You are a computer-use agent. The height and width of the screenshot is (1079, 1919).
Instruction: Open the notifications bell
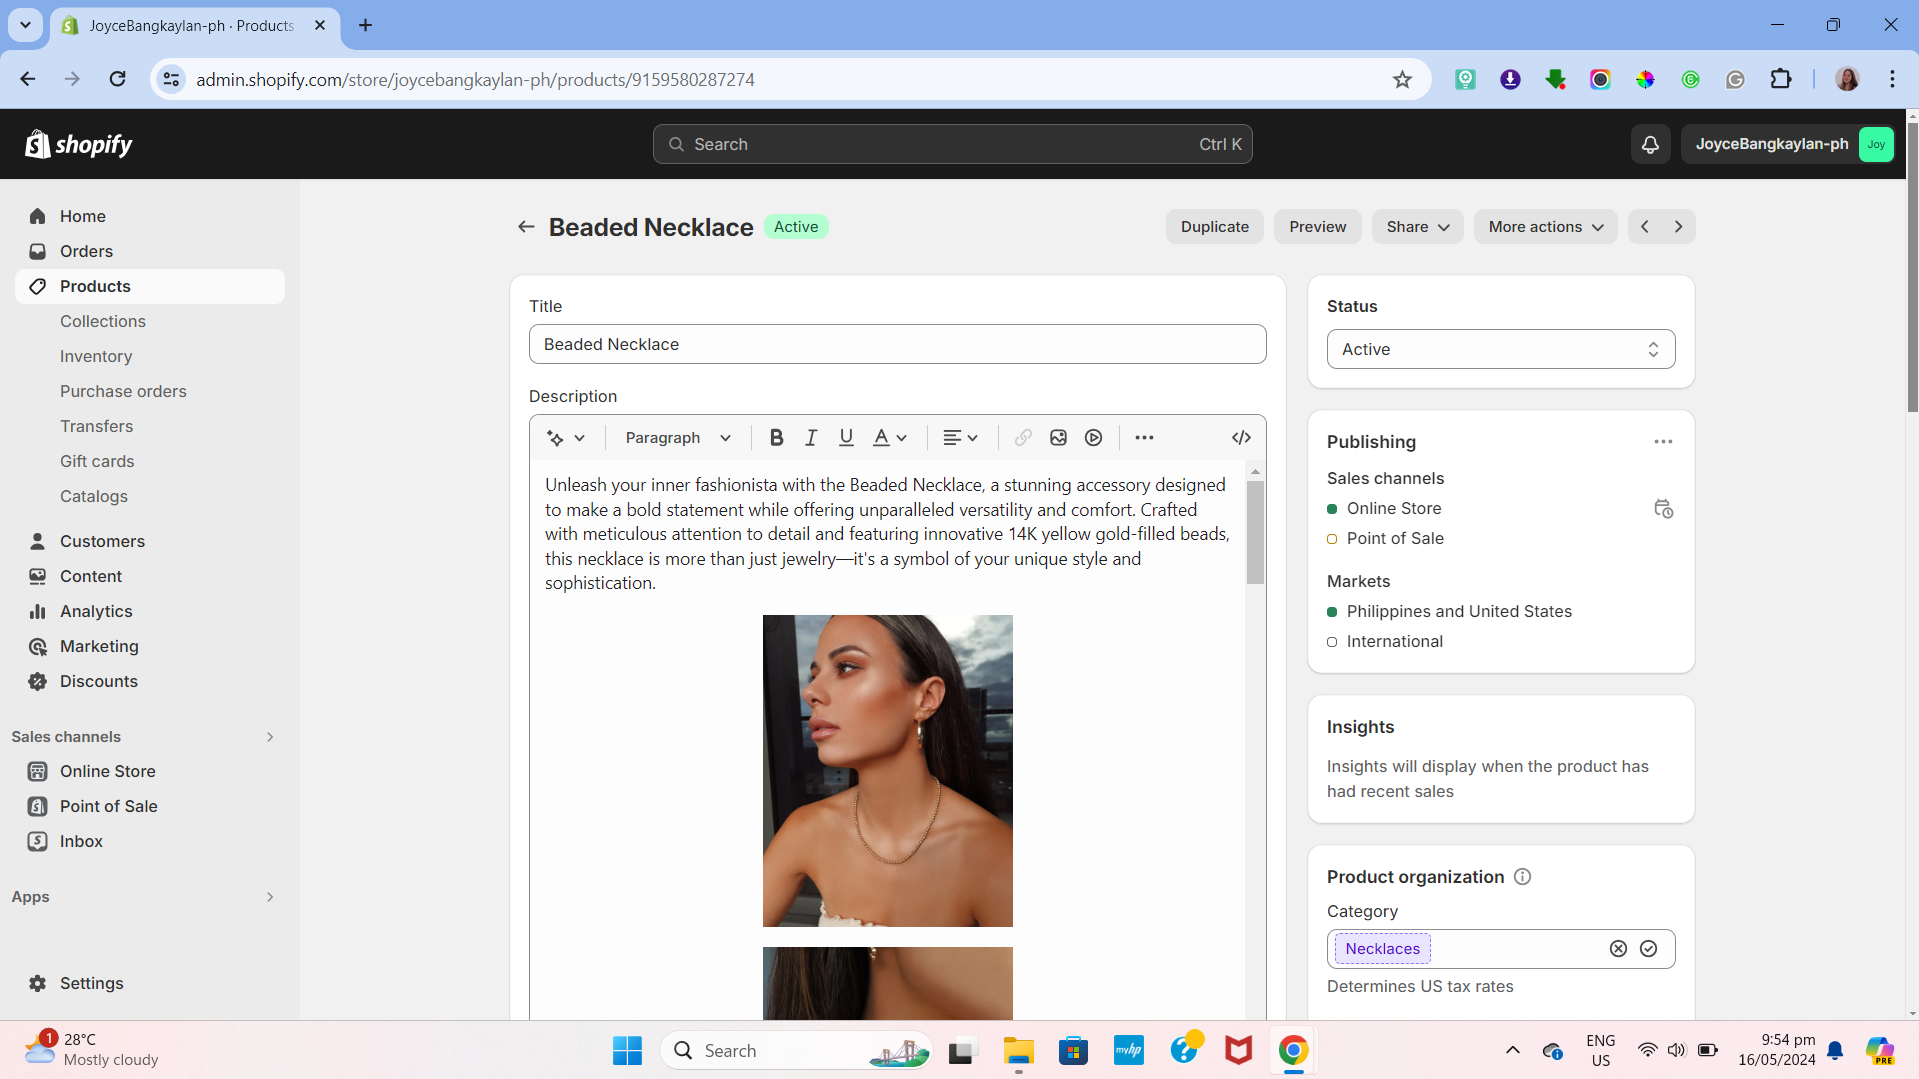click(1650, 144)
